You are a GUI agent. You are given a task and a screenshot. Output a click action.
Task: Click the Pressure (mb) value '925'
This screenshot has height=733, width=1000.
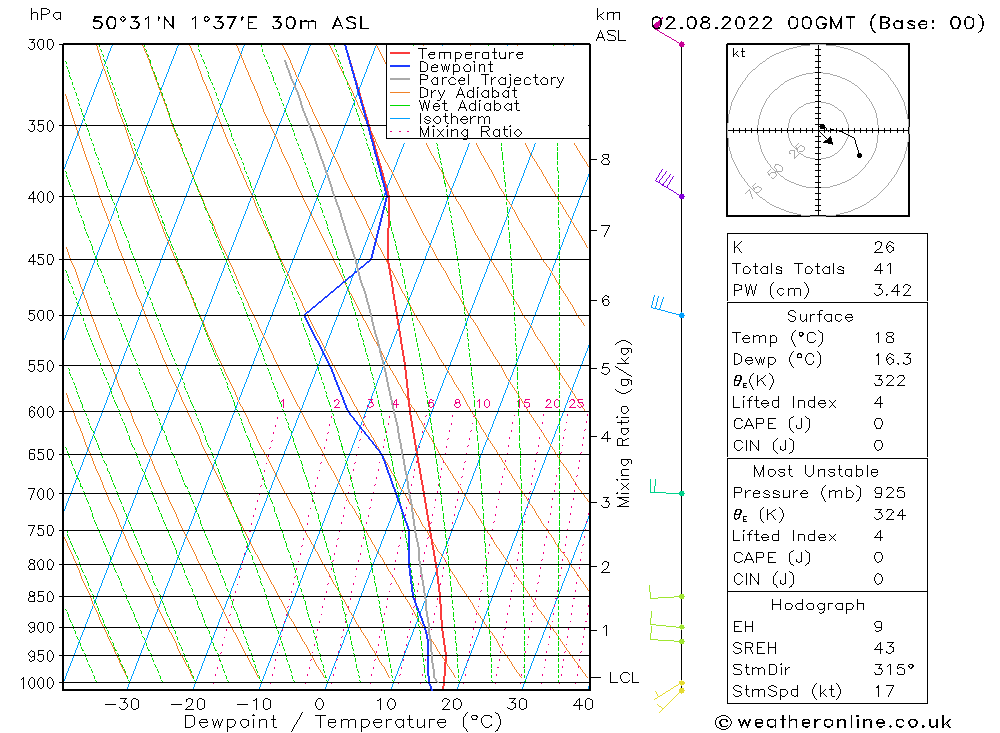[890, 493]
